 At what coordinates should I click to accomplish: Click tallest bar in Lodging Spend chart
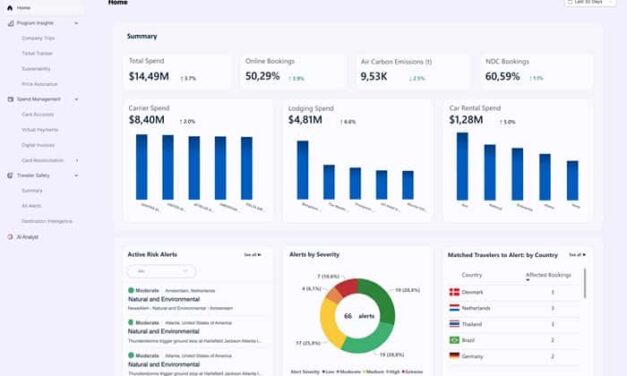pyautogui.click(x=303, y=170)
